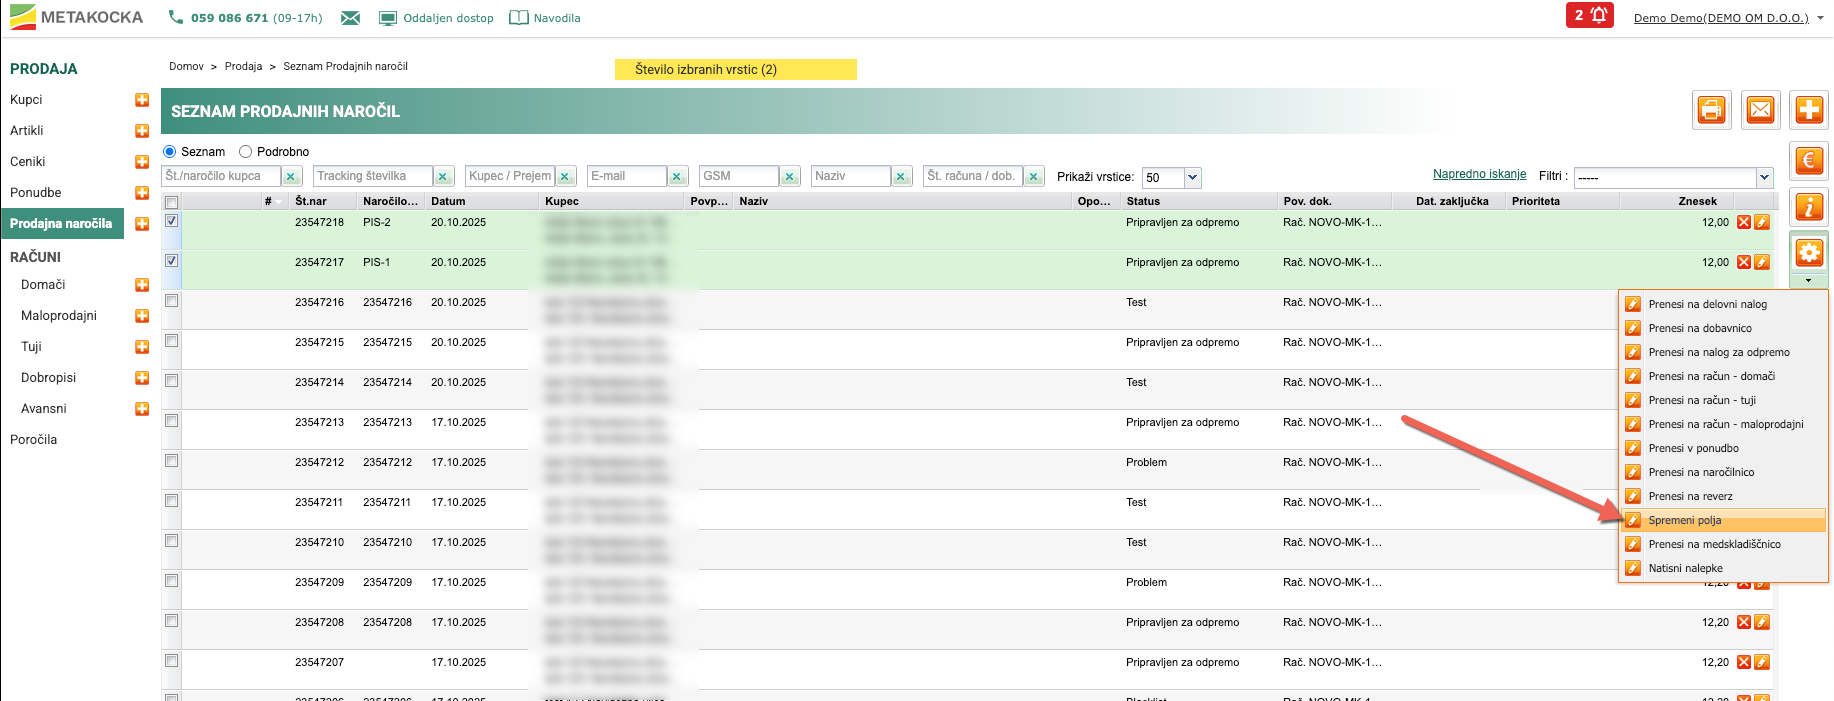
Task: Select the Podrobno radio button
Action: [x=246, y=152]
